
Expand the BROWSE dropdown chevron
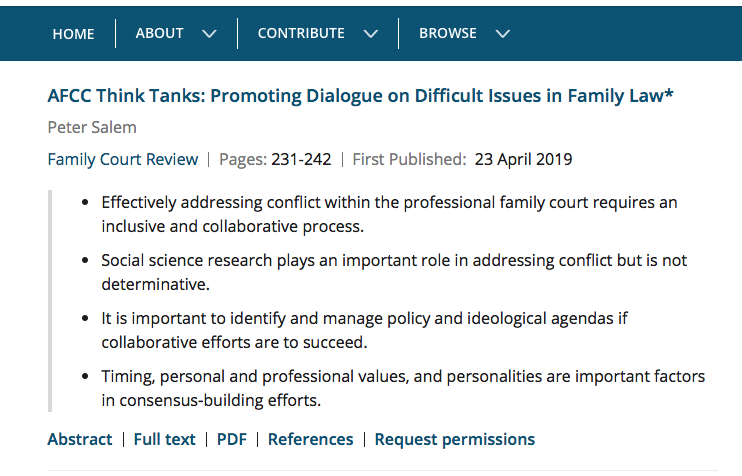pos(502,34)
